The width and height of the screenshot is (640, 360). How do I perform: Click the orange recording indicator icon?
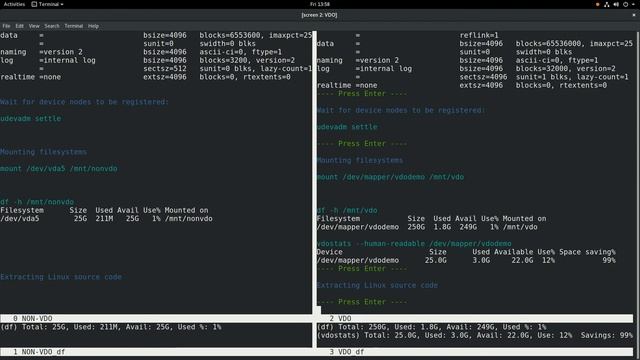coord(598,4)
